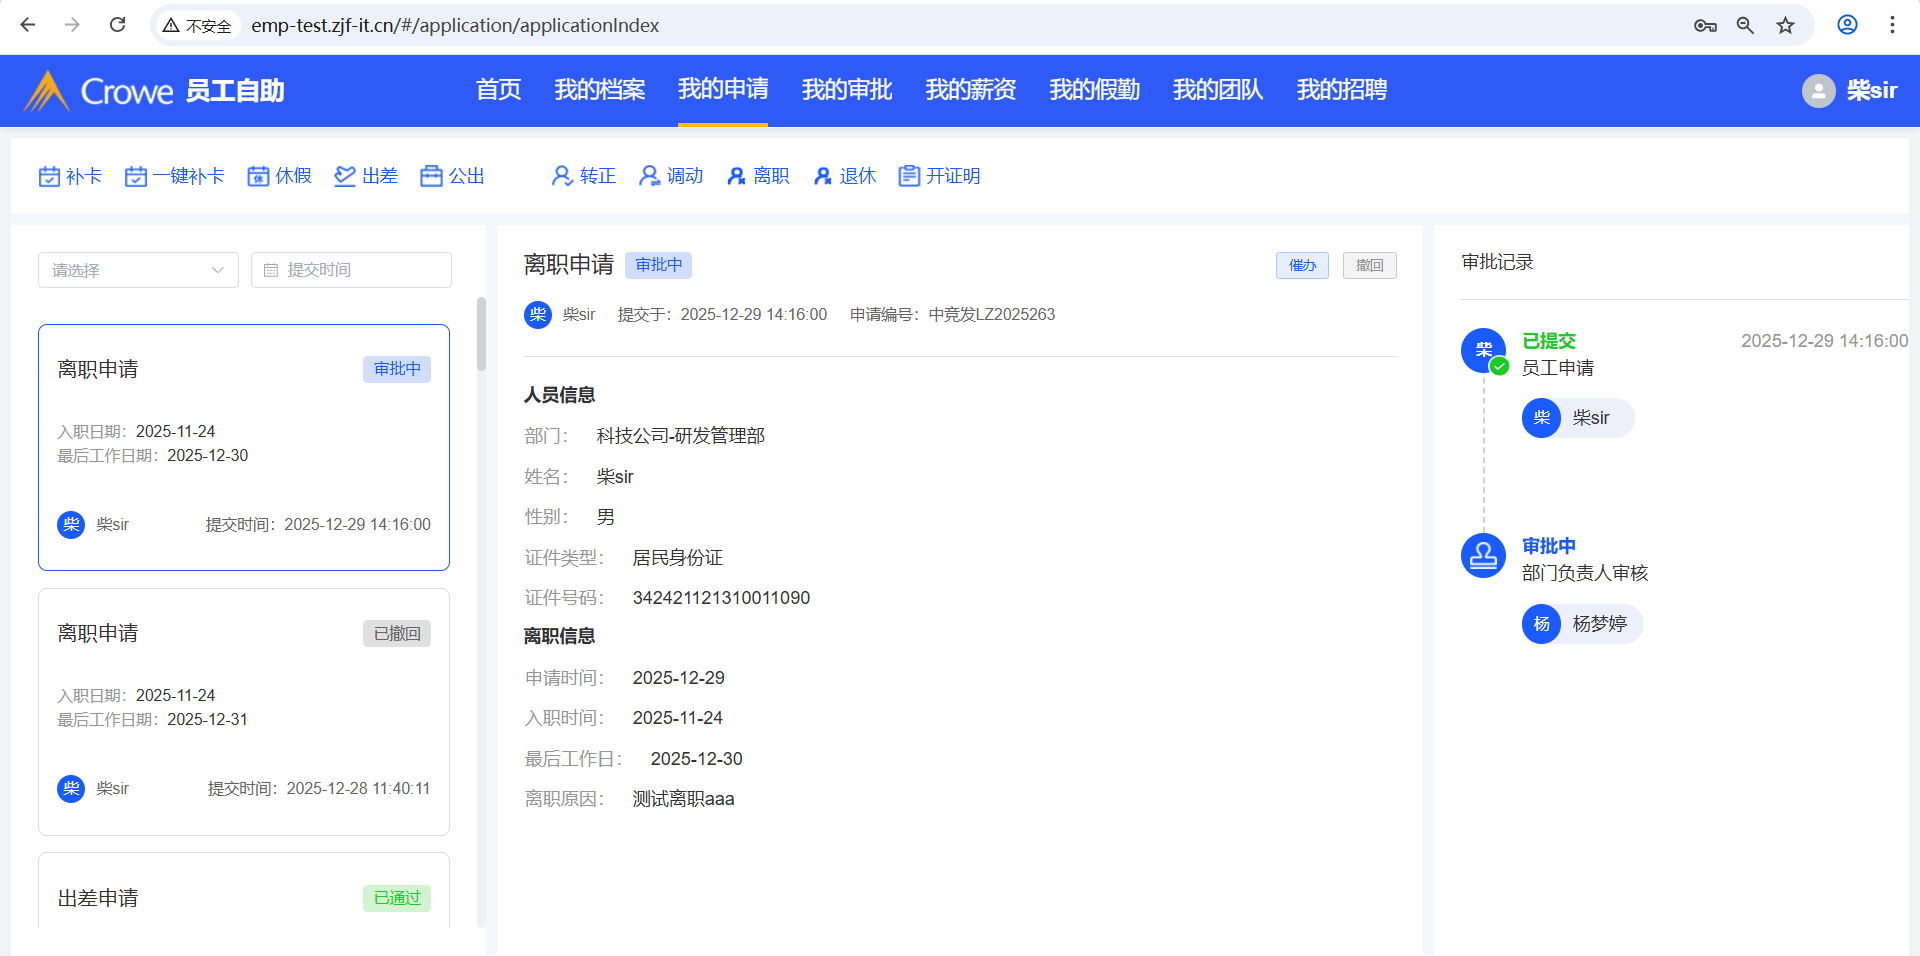The width and height of the screenshot is (1920, 956).
Task: Switch to the 我的审批 tab
Action: tap(846, 90)
